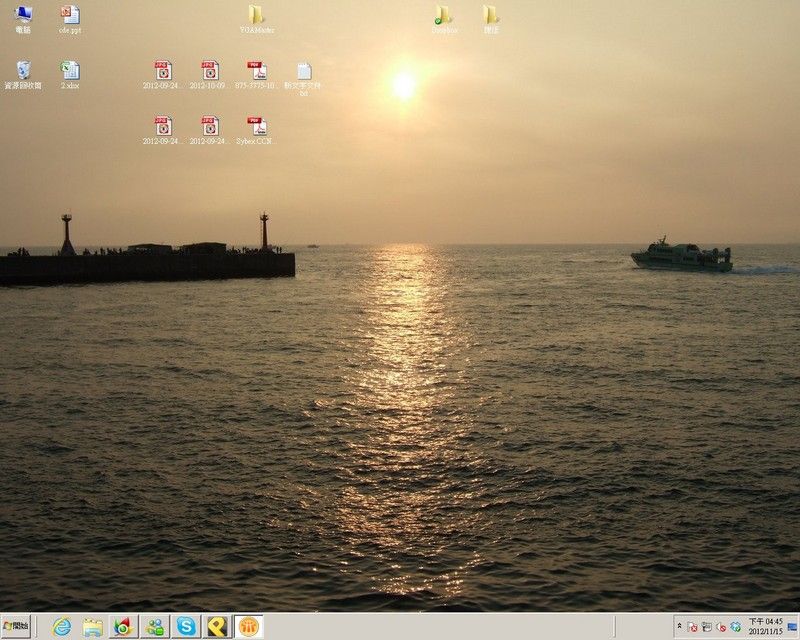Open Skype from the taskbar
Screen dimensions: 800x640
186,627
